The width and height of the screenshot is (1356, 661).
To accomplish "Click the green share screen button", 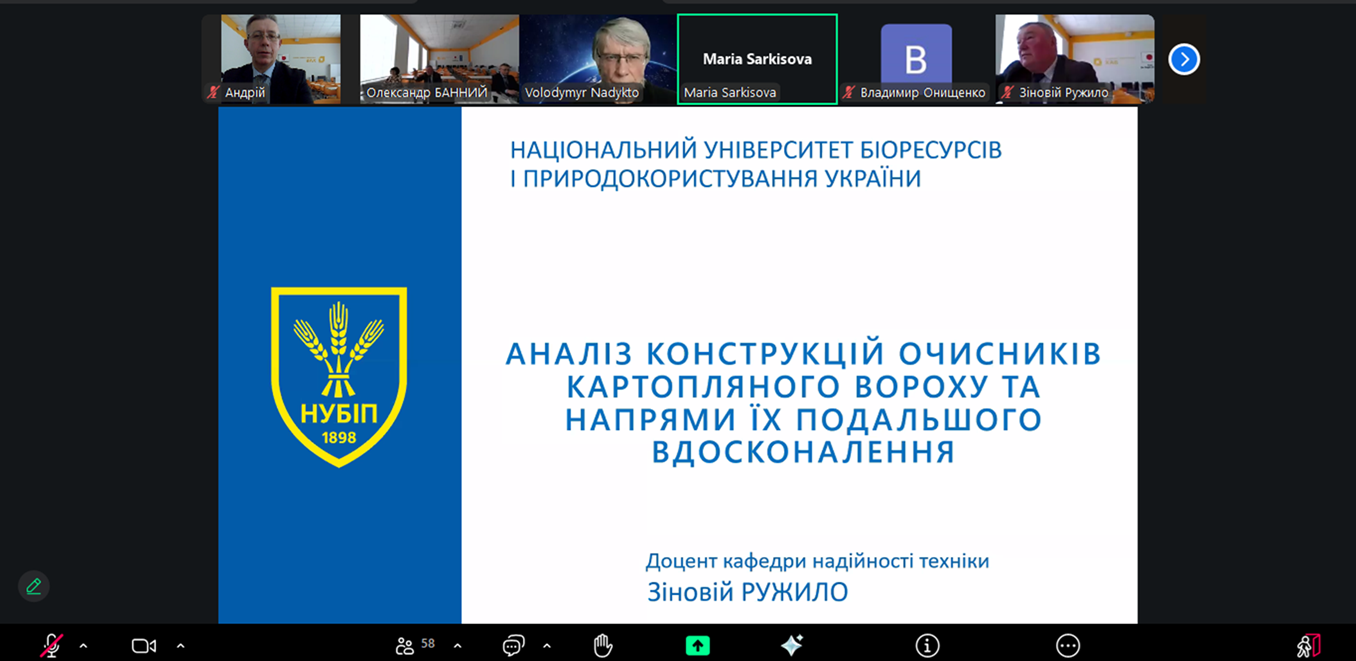I will [698, 646].
